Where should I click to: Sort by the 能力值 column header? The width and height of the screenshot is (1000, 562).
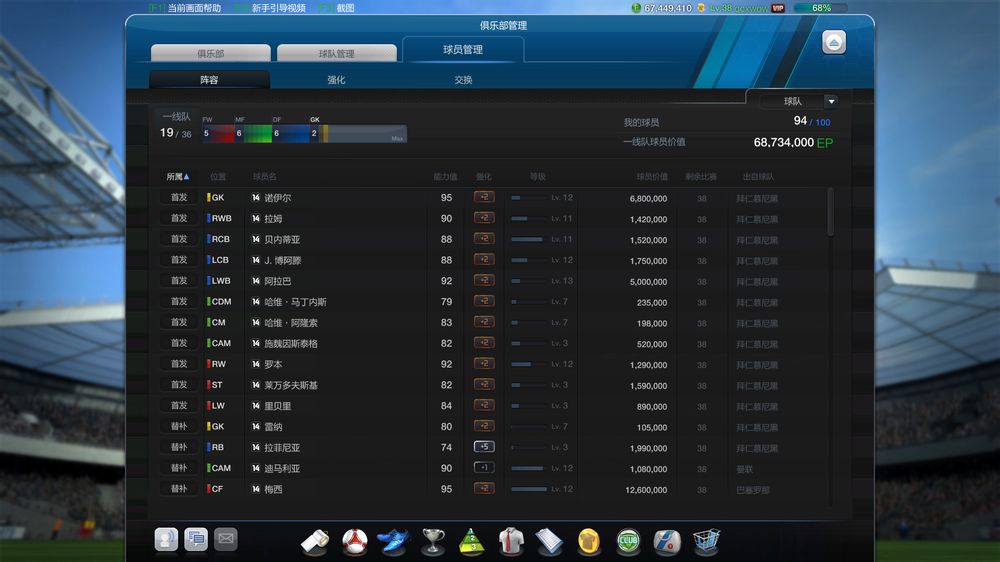[445, 177]
